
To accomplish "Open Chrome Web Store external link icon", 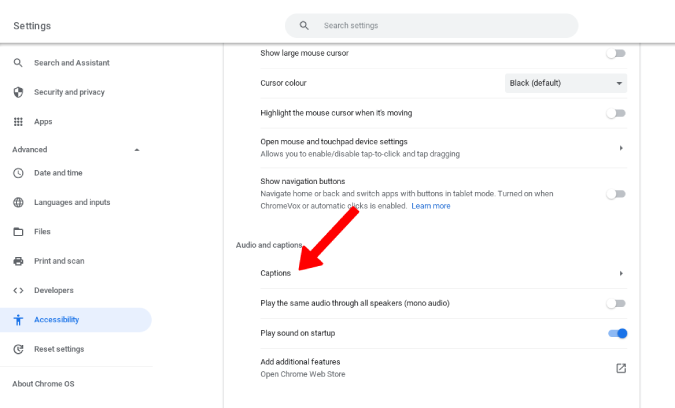I will pyautogui.click(x=621, y=368).
